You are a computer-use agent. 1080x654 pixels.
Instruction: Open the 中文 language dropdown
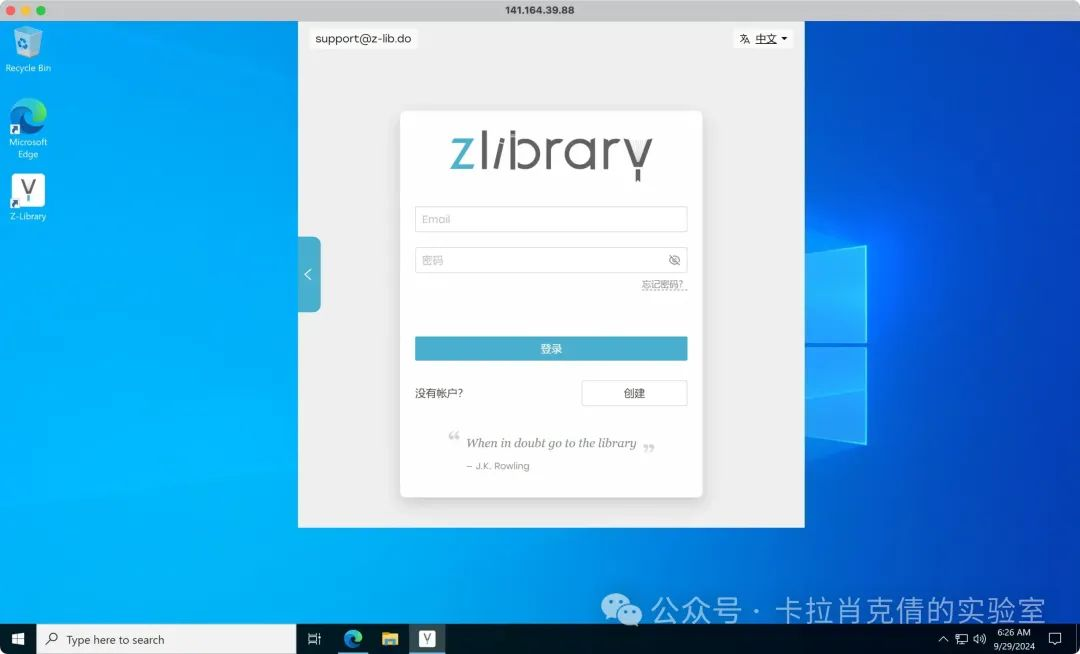pyautogui.click(x=764, y=39)
